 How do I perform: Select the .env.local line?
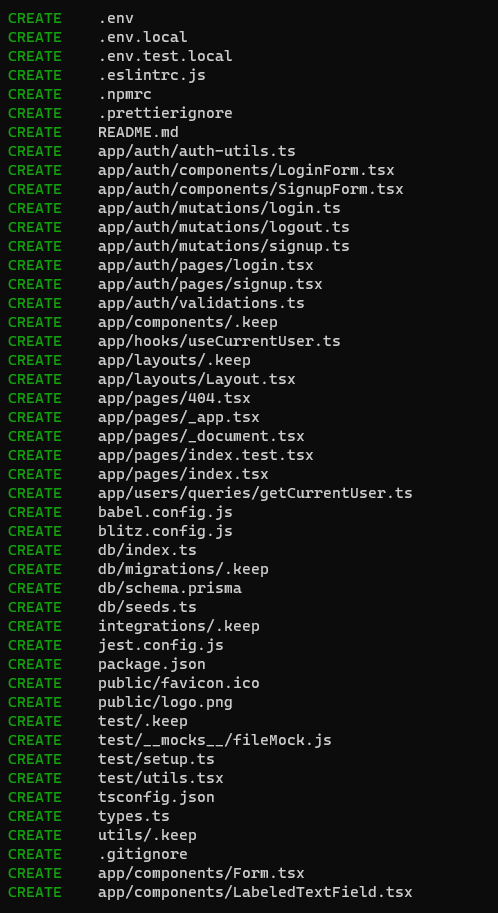143,37
